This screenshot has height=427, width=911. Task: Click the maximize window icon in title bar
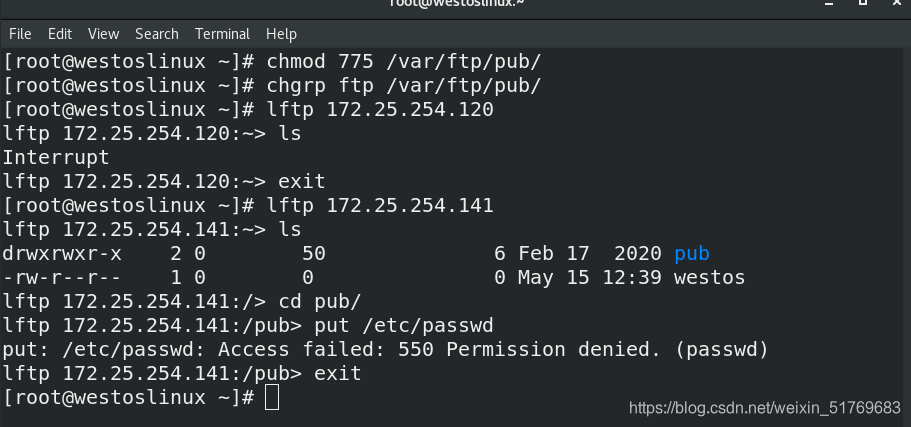click(863, 2)
